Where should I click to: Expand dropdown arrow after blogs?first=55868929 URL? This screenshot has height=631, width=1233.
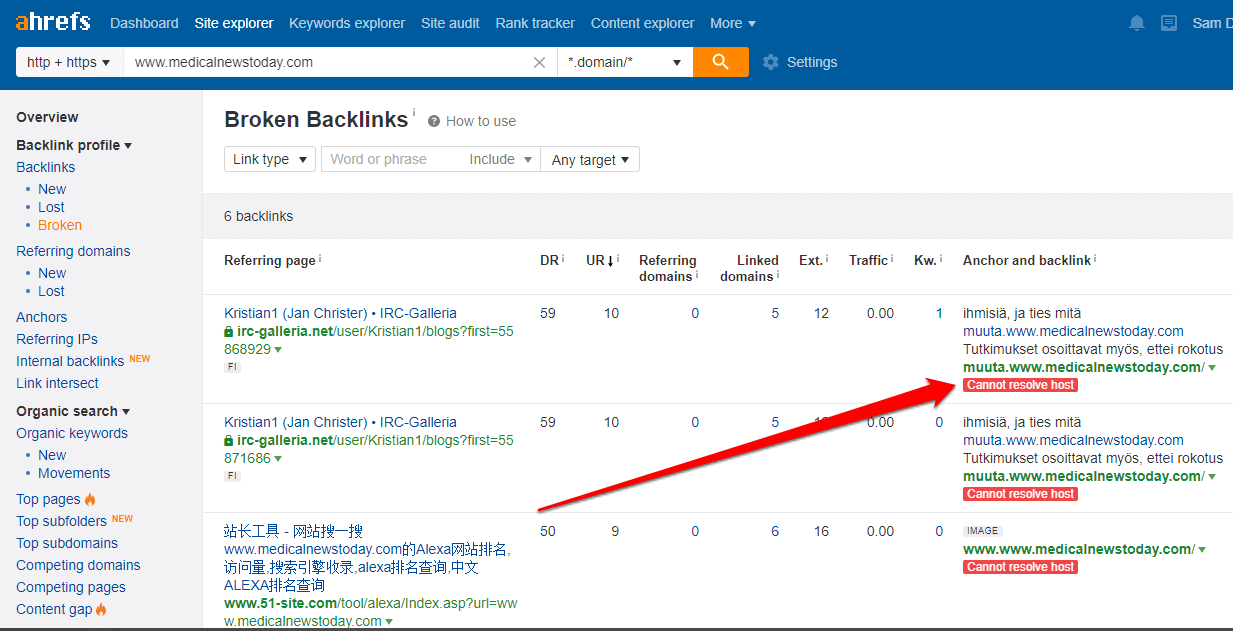(278, 349)
